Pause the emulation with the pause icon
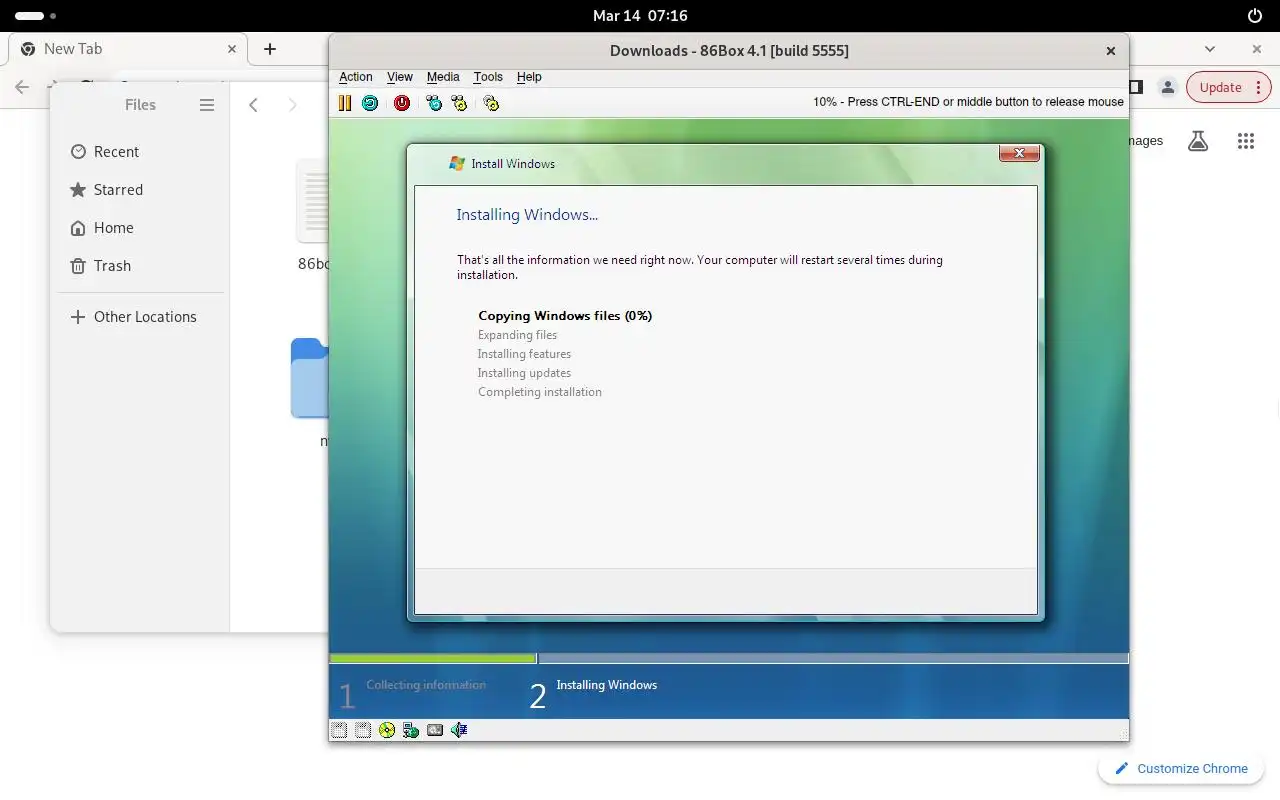The image size is (1280, 800). [345, 102]
